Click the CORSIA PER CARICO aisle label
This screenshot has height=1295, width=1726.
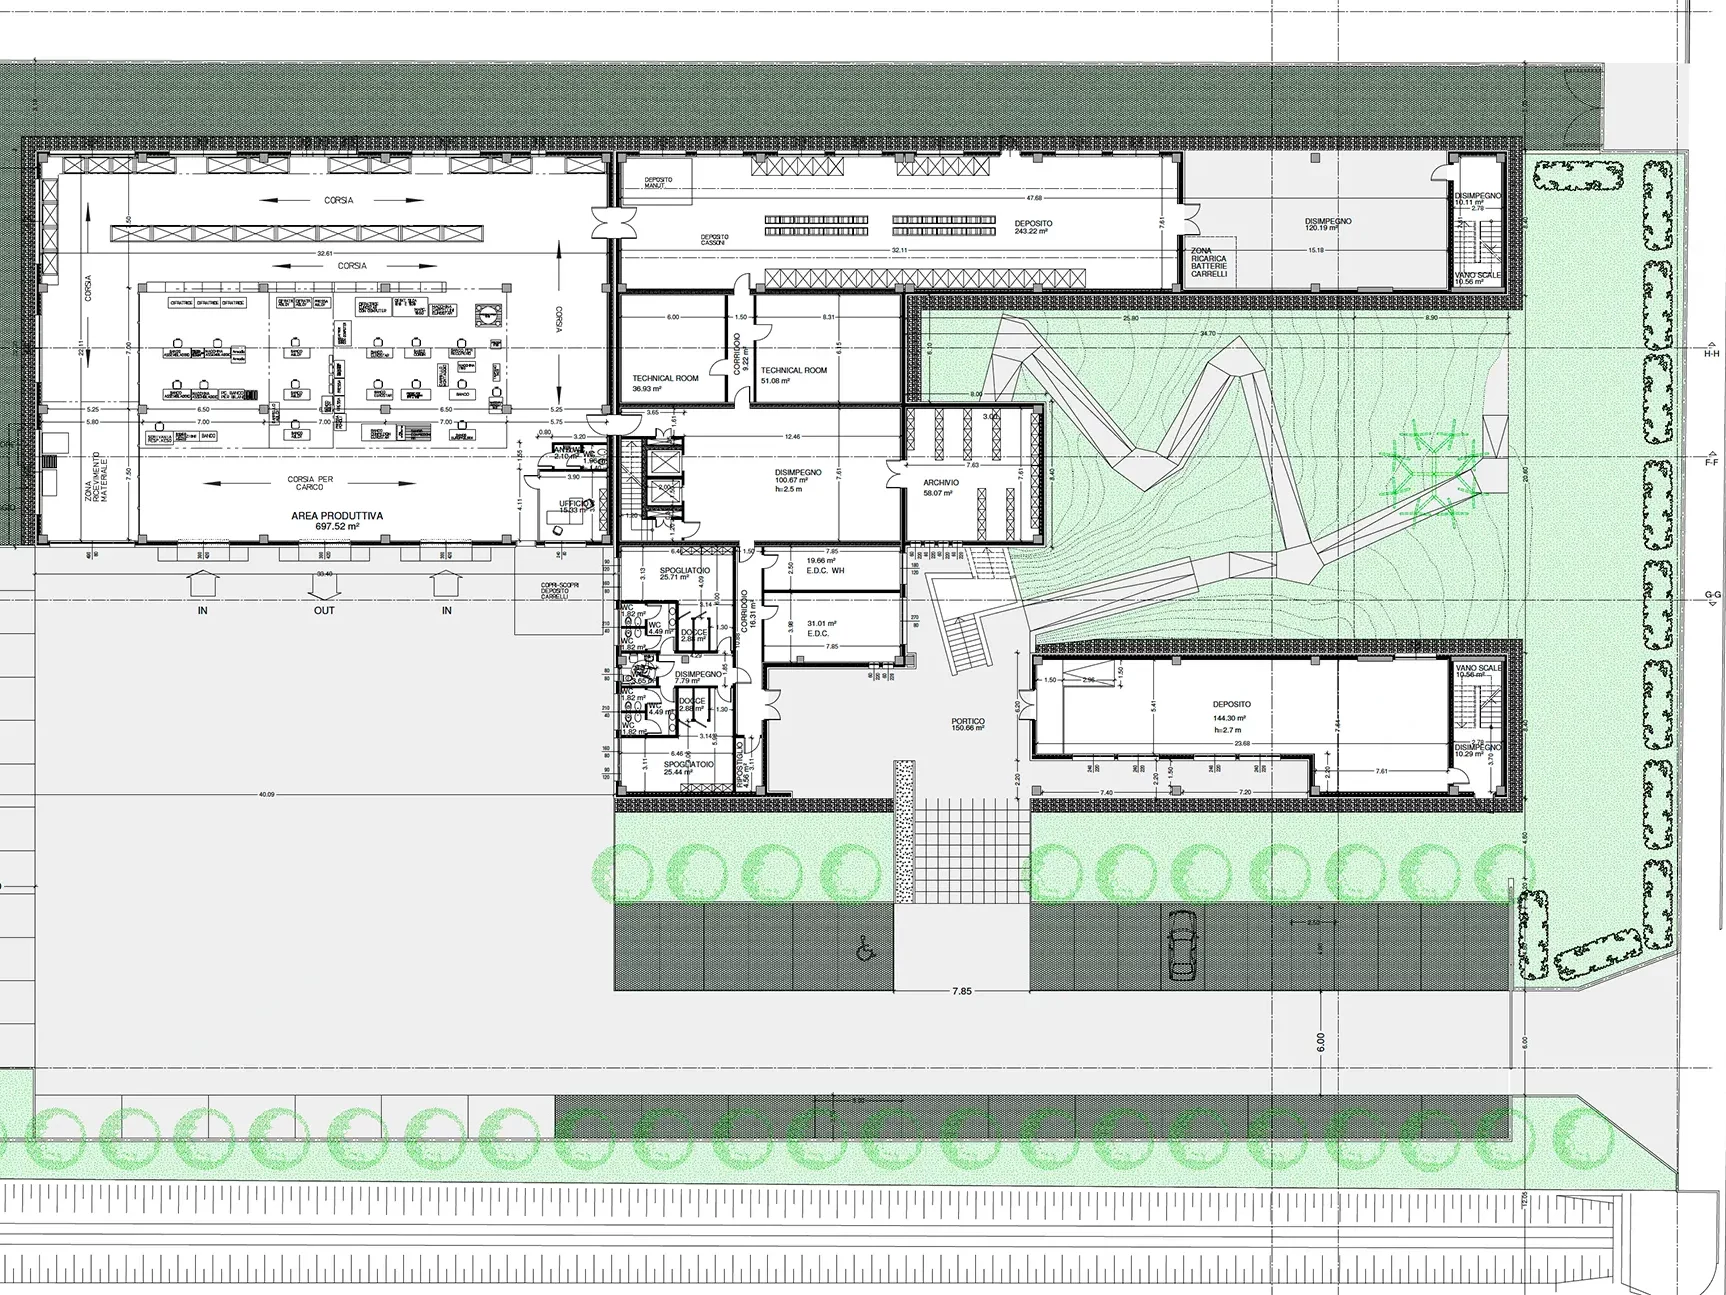310,484
